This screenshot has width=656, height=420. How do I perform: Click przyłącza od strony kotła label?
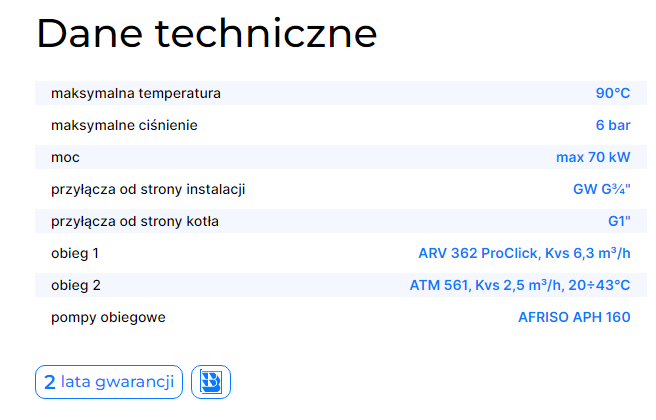point(135,222)
